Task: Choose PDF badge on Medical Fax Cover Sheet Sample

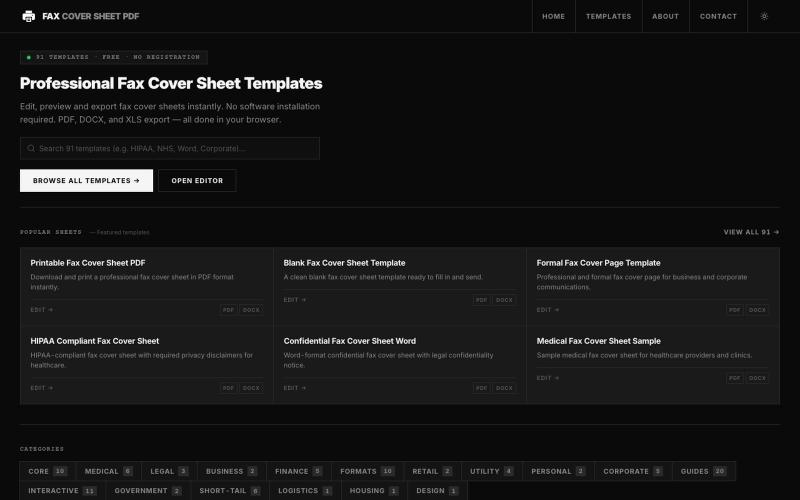Action: (734, 378)
